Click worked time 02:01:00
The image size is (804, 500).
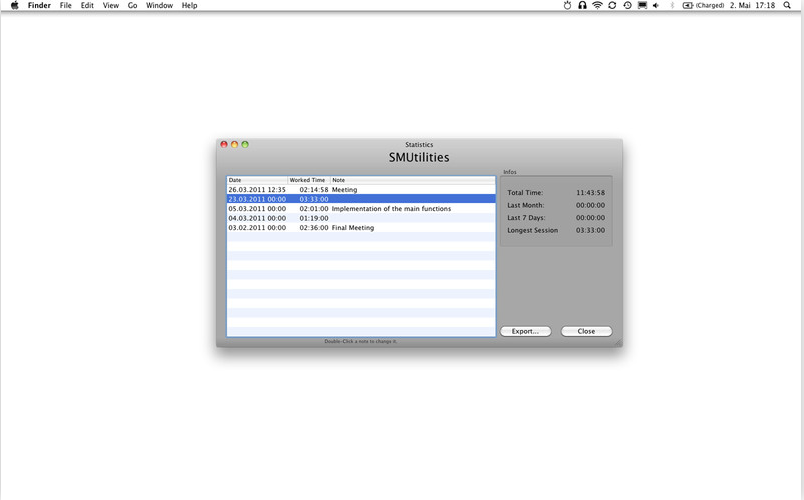click(x=314, y=209)
